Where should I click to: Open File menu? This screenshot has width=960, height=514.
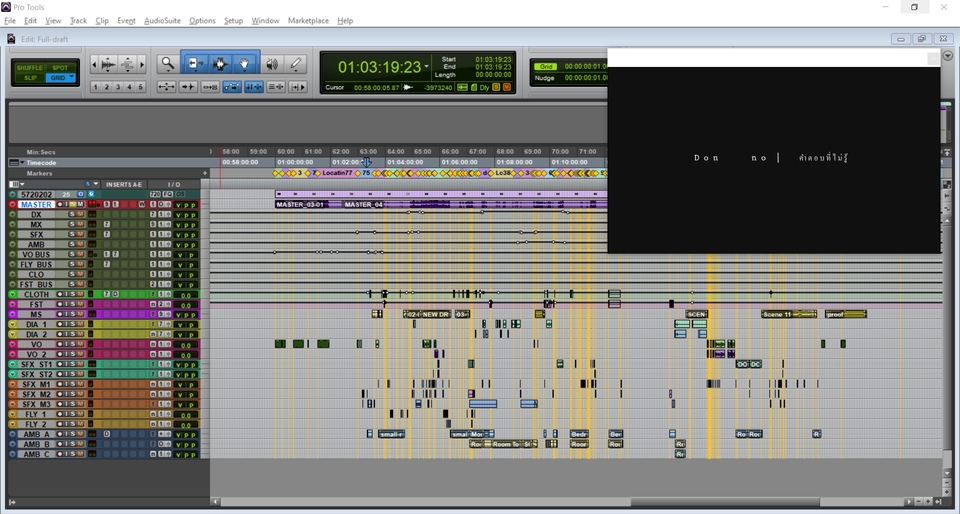click(10, 20)
